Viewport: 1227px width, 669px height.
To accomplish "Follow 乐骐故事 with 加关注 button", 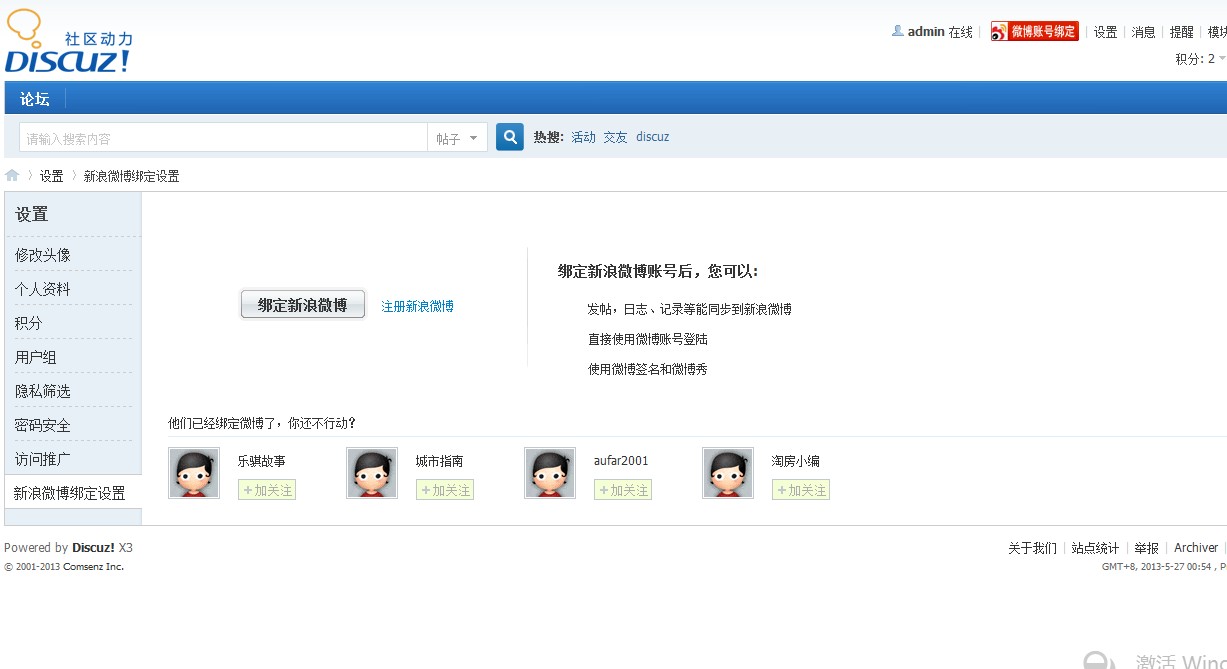I will 267,490.
